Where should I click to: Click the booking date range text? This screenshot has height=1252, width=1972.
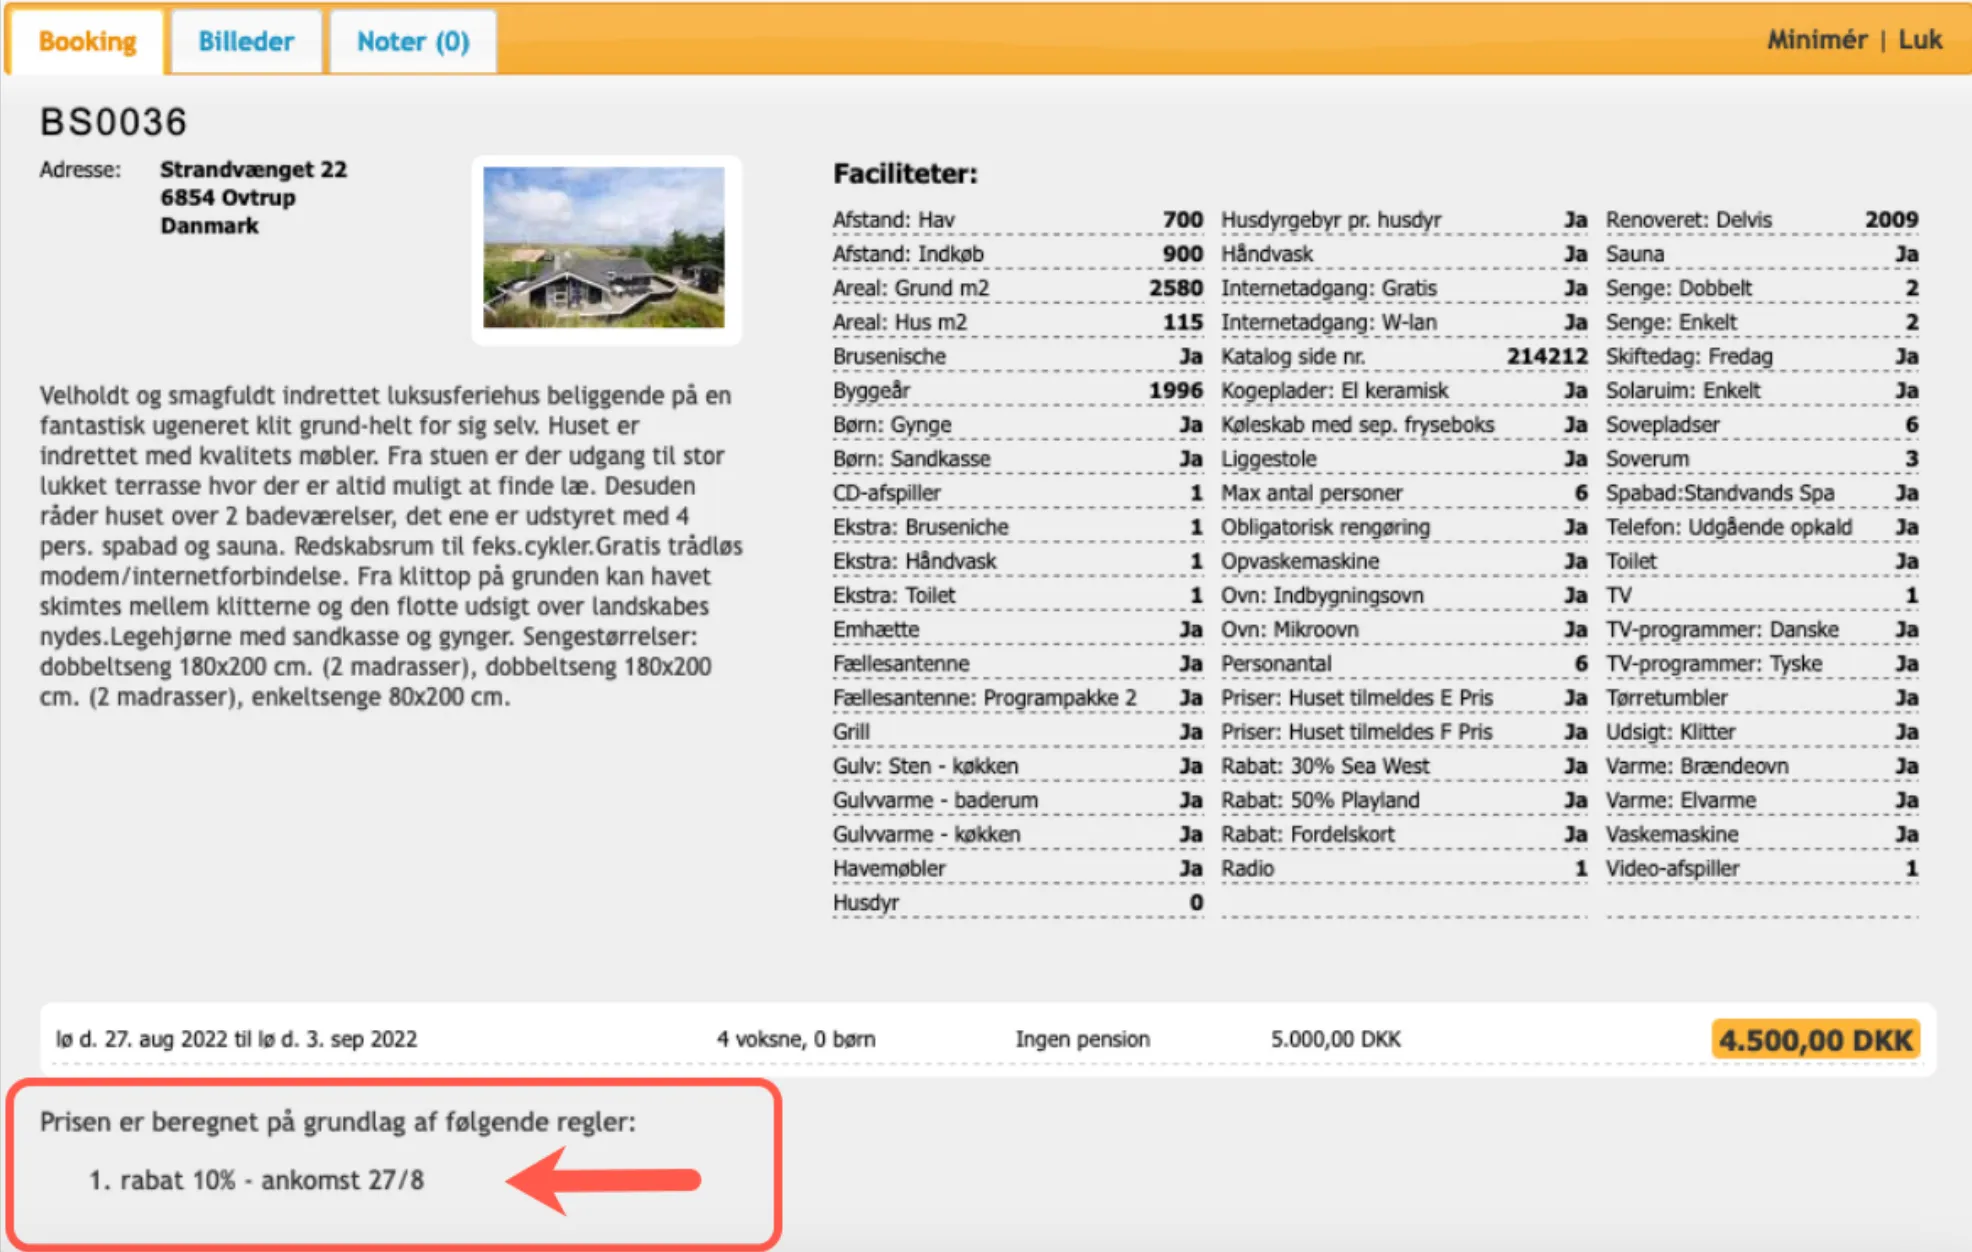pyautogui.click(x=236, y=1039)
